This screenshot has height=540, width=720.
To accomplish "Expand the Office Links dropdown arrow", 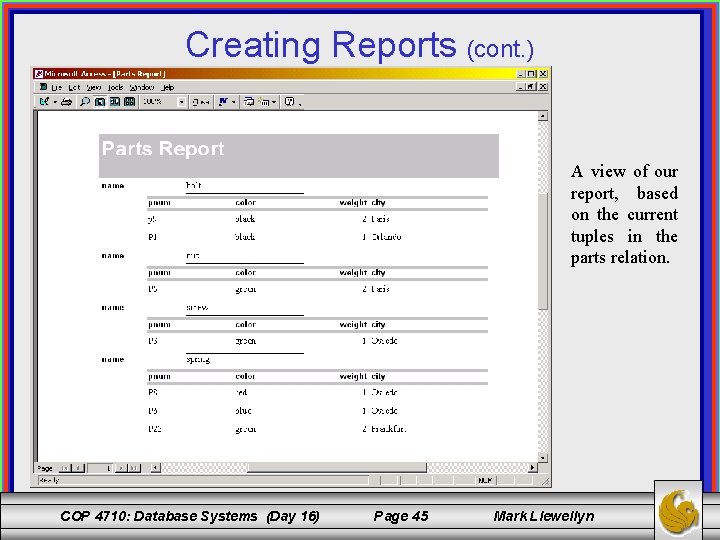I will point(233,102).
